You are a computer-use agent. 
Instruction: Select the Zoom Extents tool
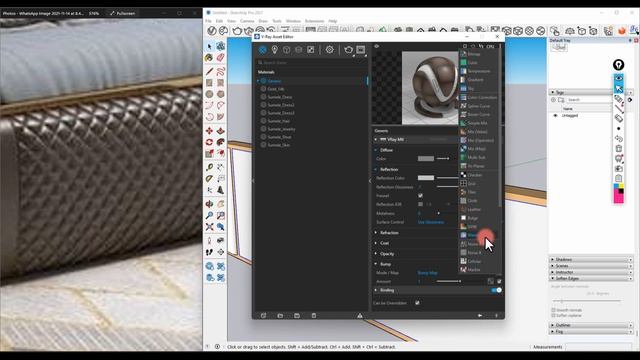[209, 227]
